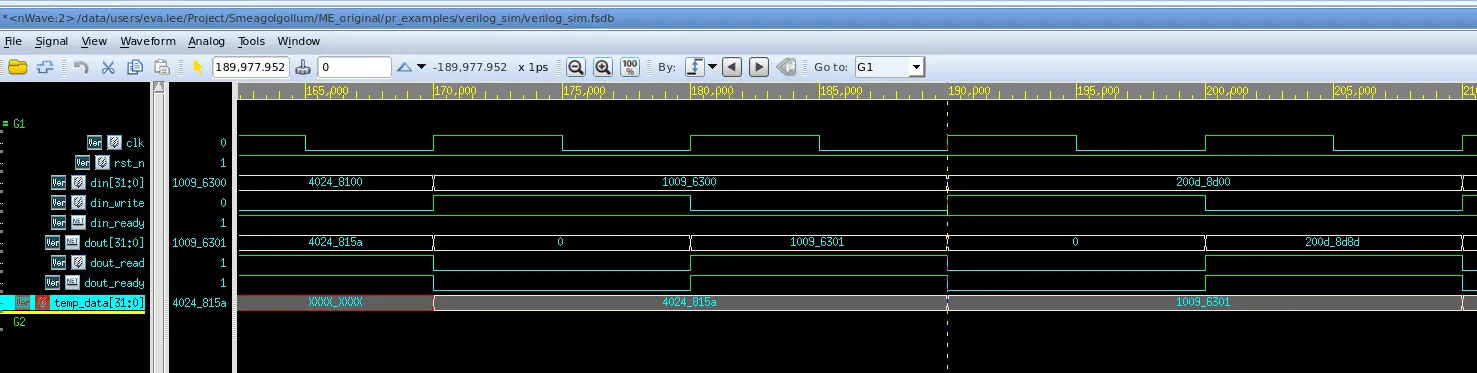Viewport: 1477px width, 373px height.
Task: Open the Signal menu
Action: pyautogui.click(x=52, y=41)
